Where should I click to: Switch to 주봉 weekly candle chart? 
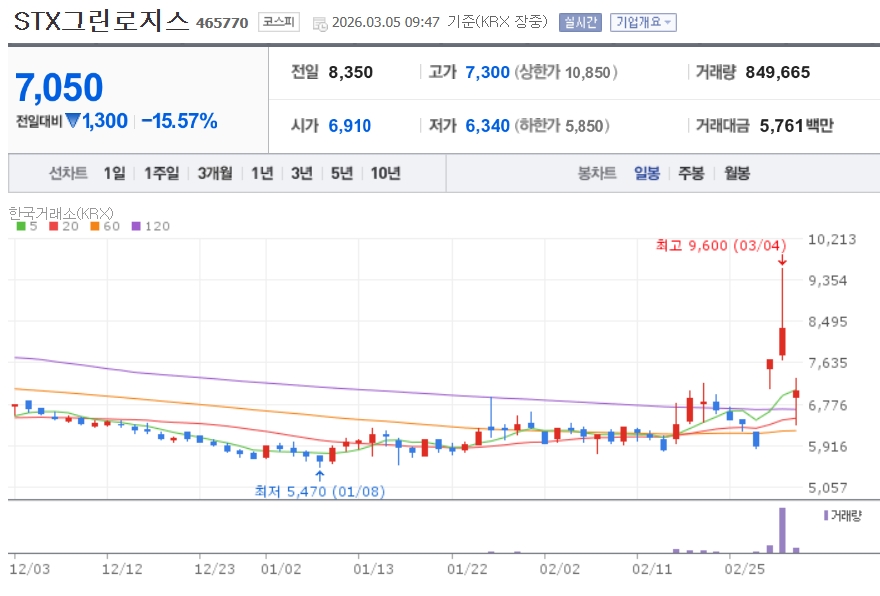tap(691, 173)
